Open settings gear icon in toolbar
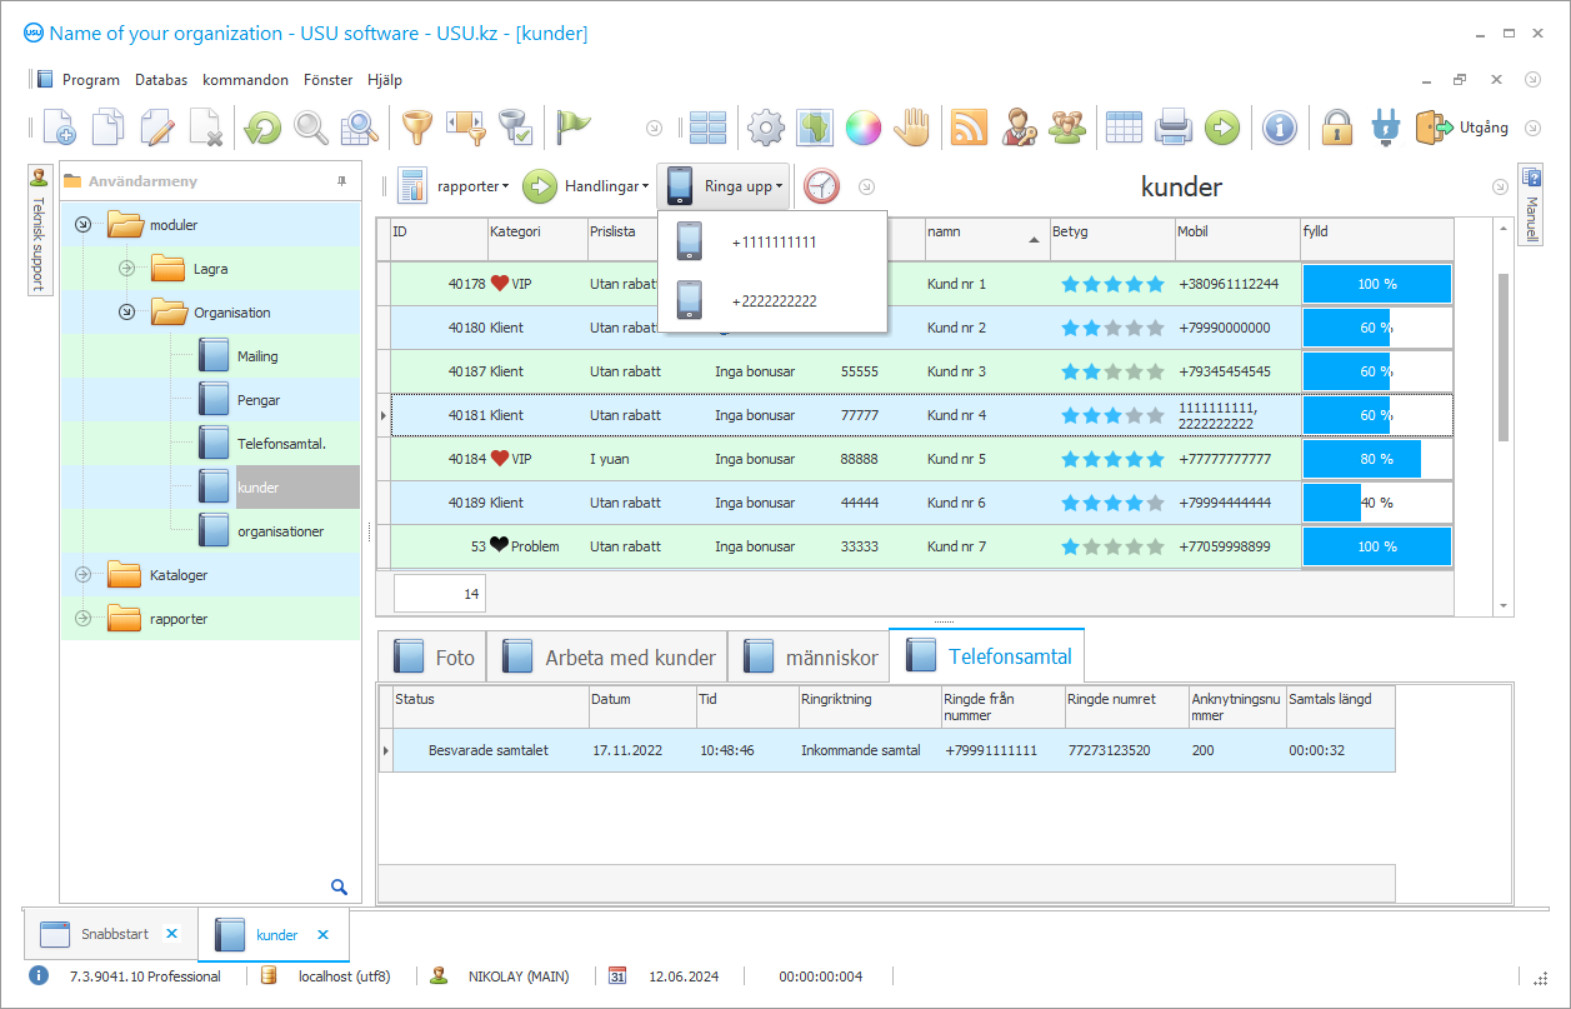The height and width of the screenshot is (1009, 1571). click(766, 128)
